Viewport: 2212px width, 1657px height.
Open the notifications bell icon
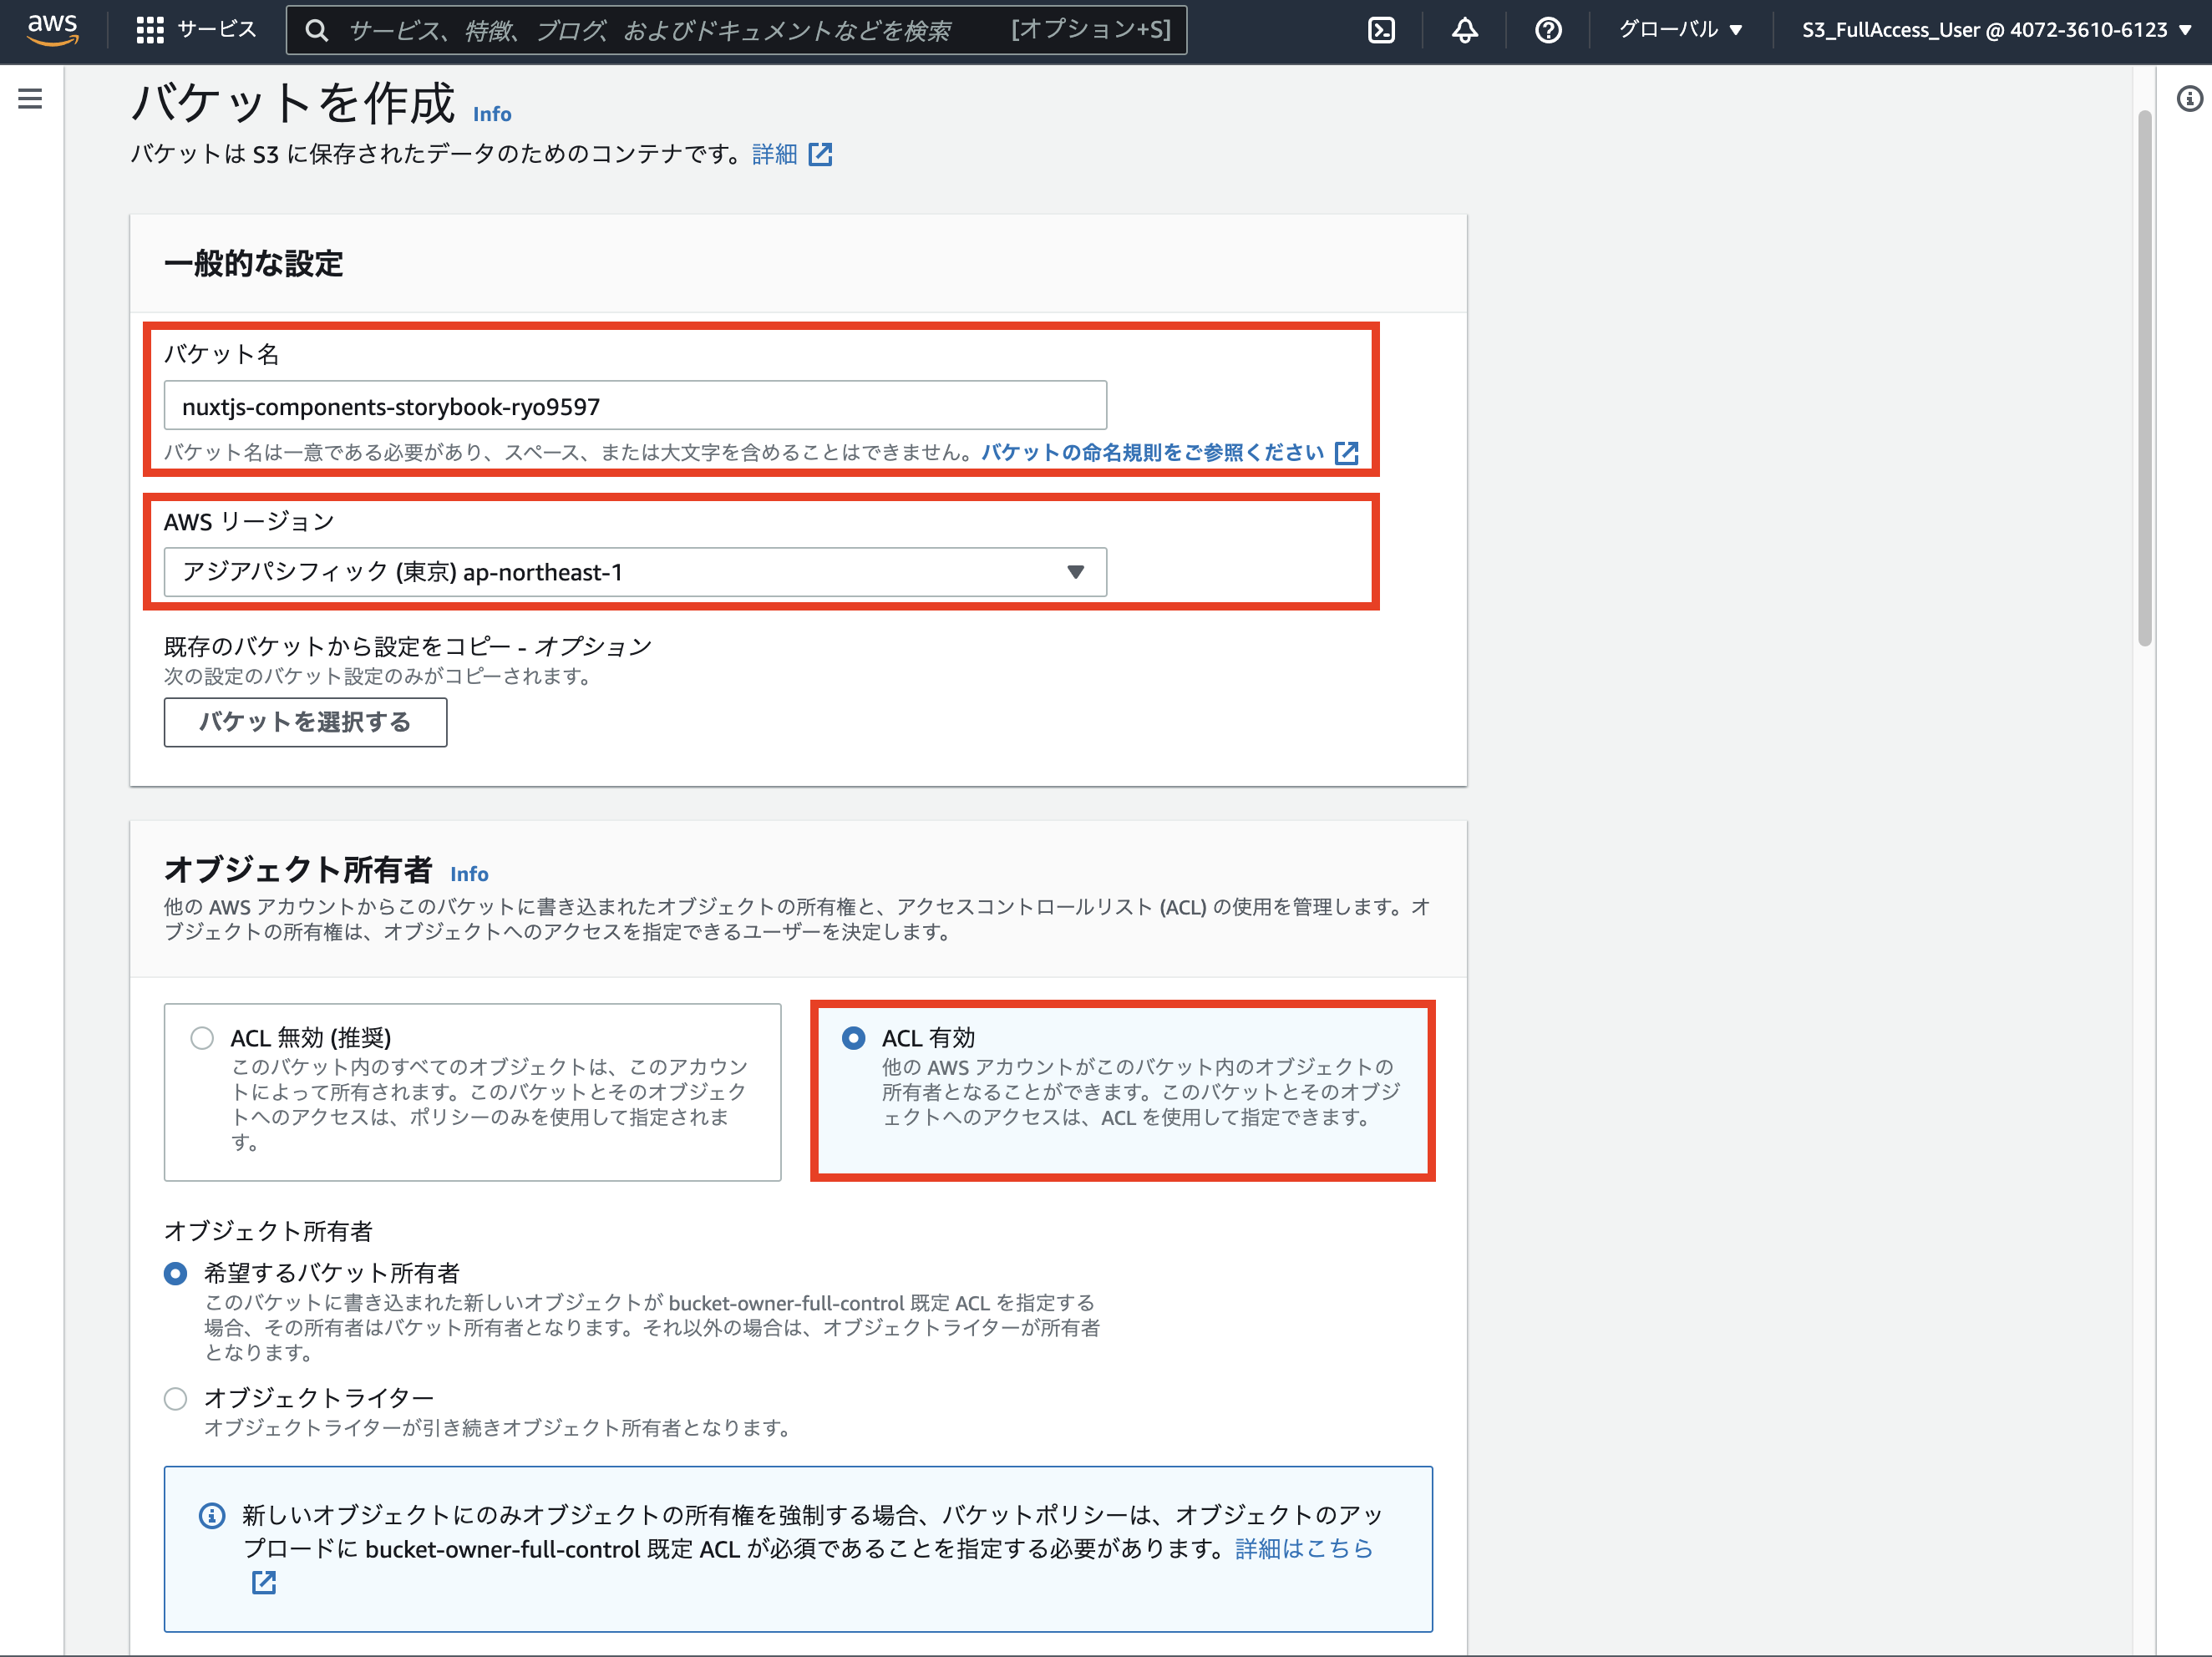coord(1464,30)
